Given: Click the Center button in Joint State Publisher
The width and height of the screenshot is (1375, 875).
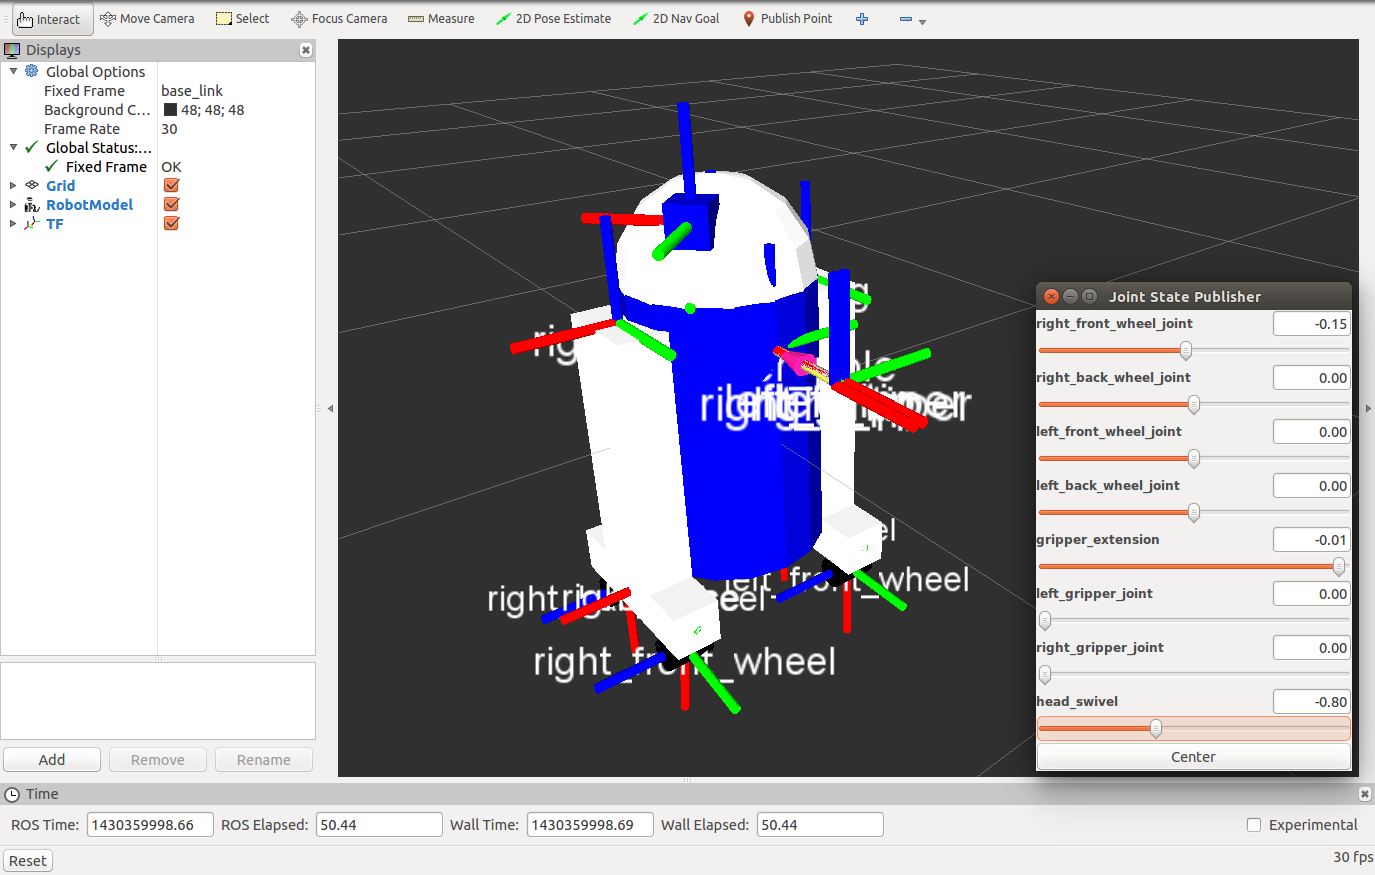Looking at the screenshot, I should [x=1193, y=757].
